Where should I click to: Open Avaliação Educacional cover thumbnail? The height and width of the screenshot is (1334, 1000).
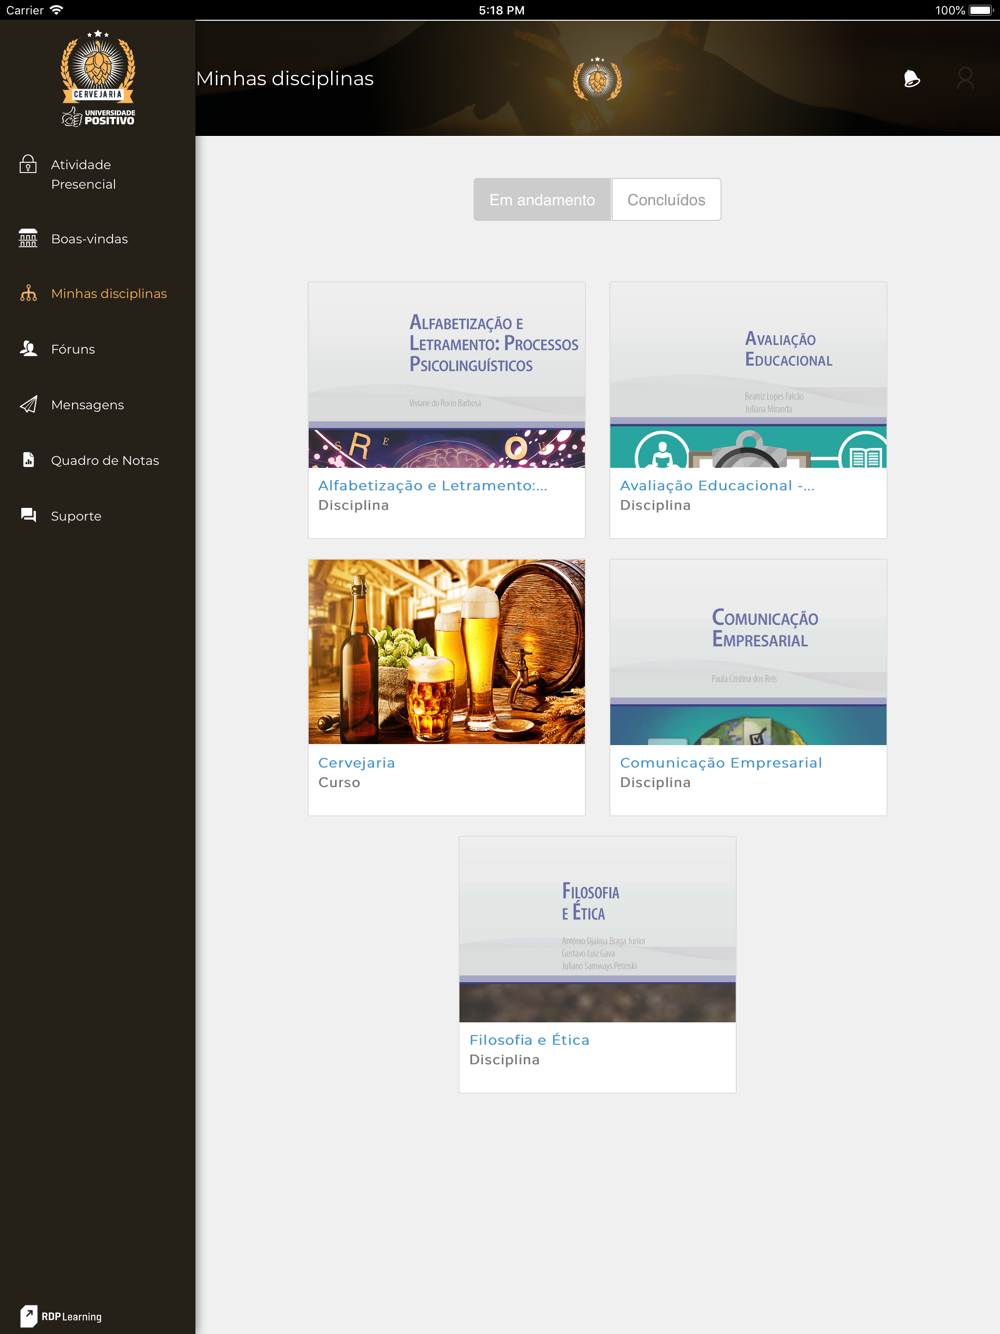[x=748, y=375]
